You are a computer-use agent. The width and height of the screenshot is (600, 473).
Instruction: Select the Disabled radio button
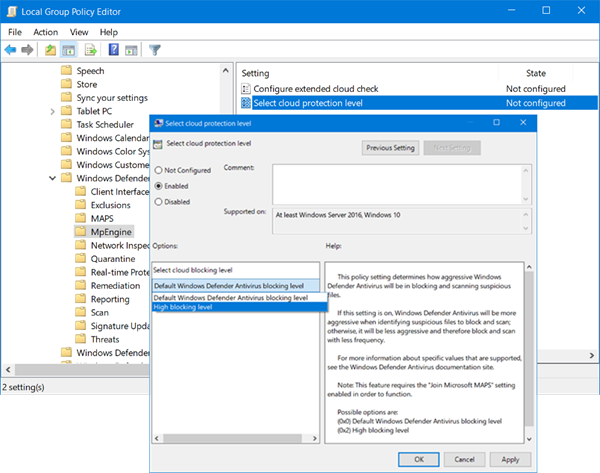[158, 201]
